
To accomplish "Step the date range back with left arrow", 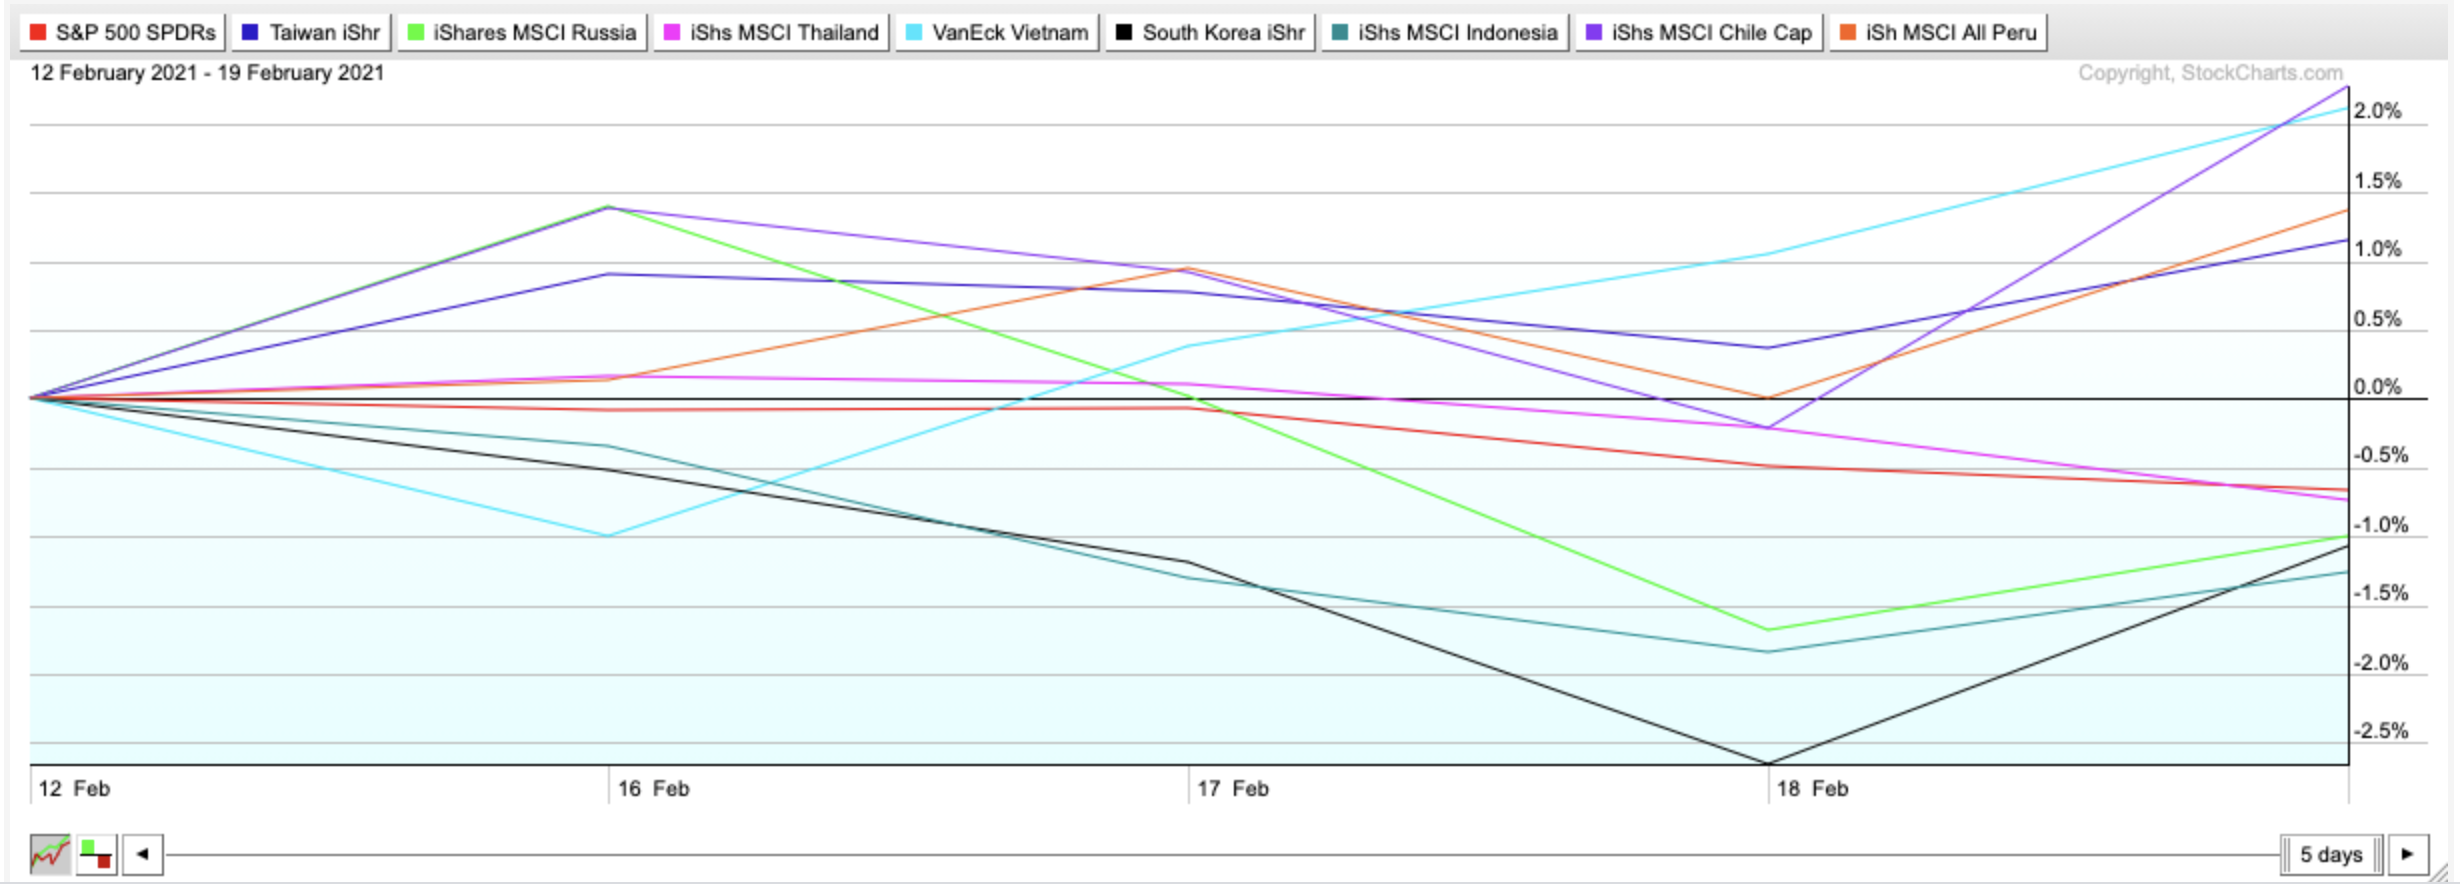I will click(x=143, y=854).
